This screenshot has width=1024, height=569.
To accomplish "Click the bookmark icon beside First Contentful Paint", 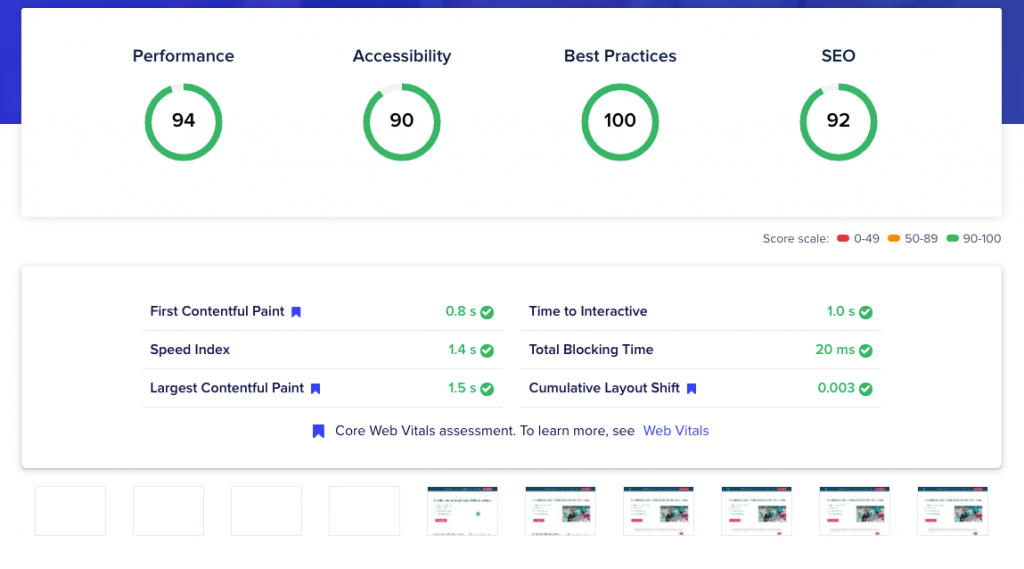I will coord(296,312).
